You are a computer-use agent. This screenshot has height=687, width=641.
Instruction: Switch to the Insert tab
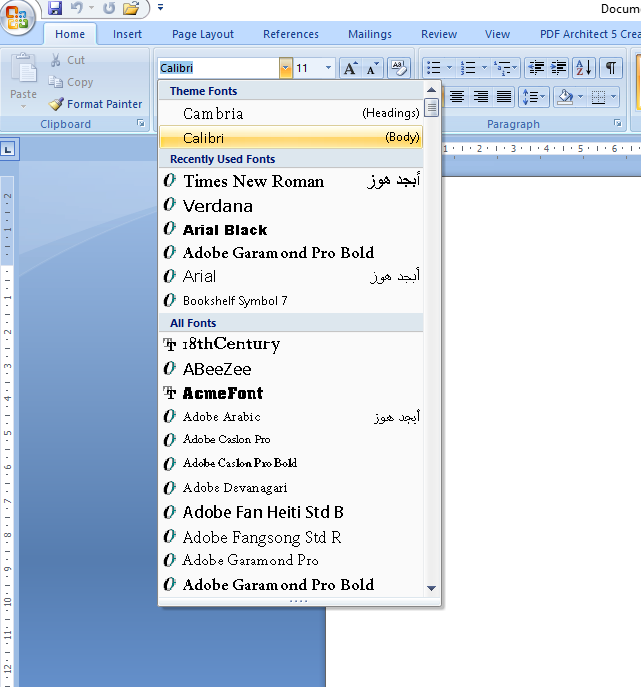point(127,34)
